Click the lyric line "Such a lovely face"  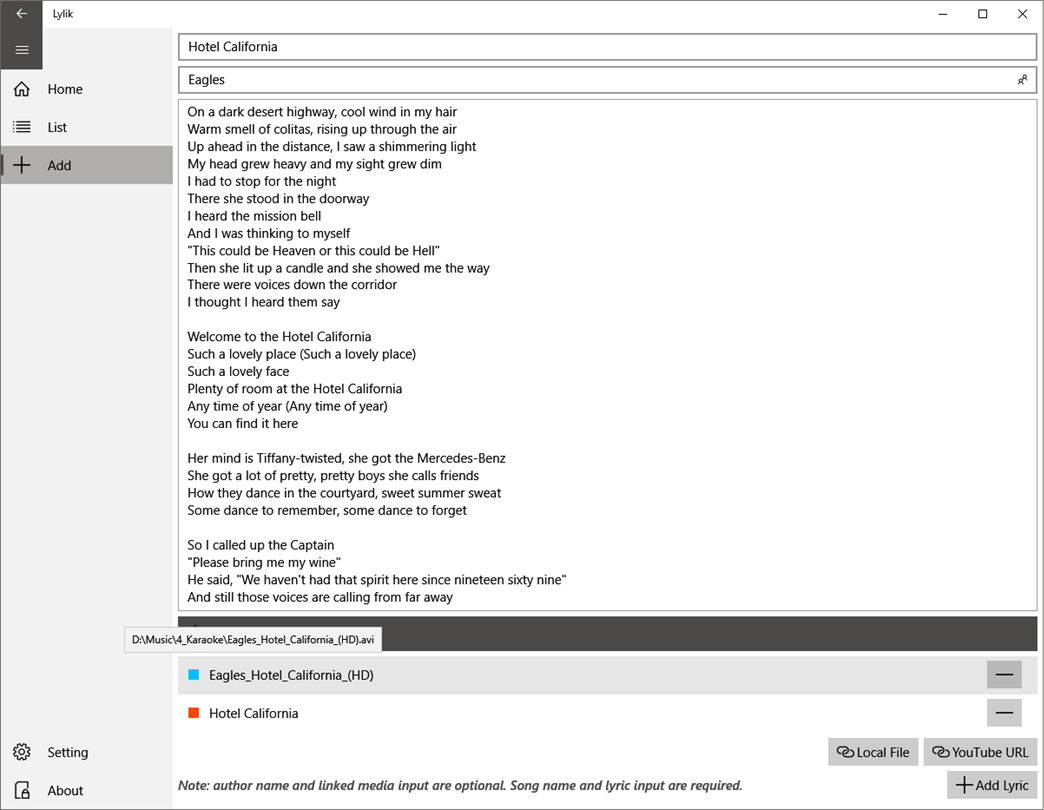coord(238,371)
